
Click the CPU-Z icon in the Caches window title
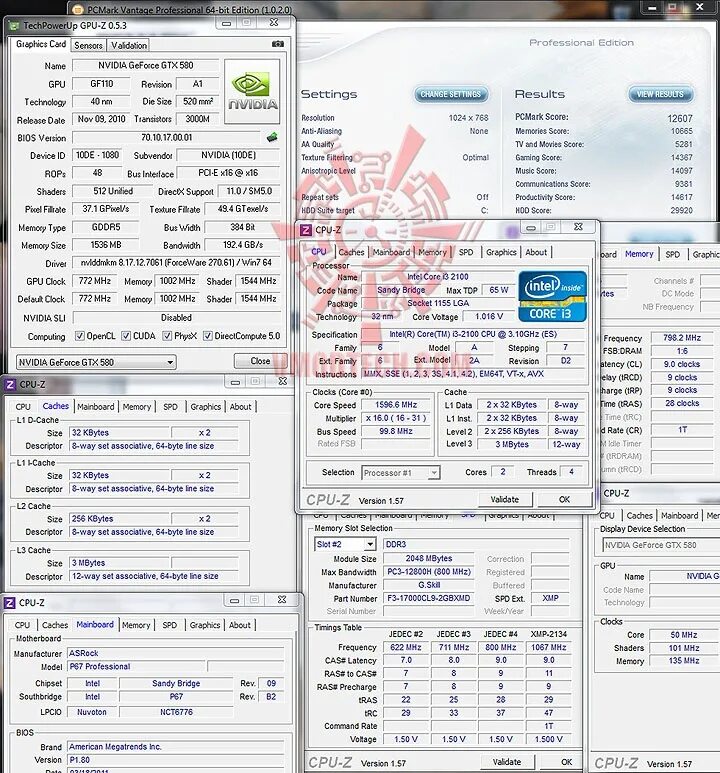click(9, 384)
